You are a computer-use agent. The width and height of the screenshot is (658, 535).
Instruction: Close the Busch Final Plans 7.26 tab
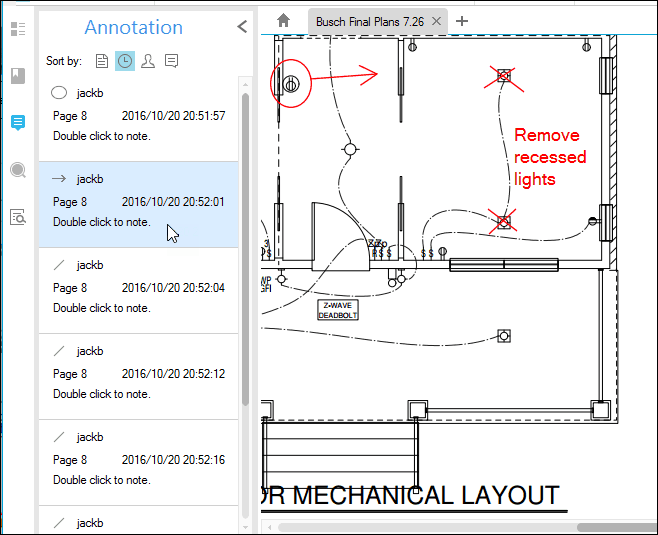click(x=436, y=21)
